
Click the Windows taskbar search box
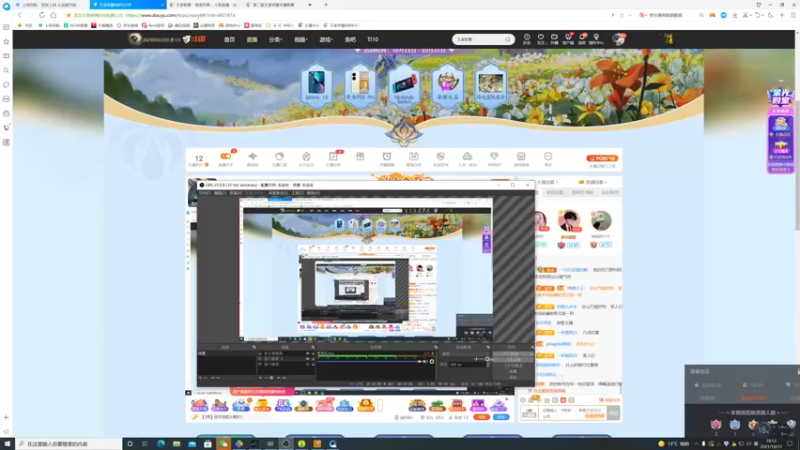(68, 444)
